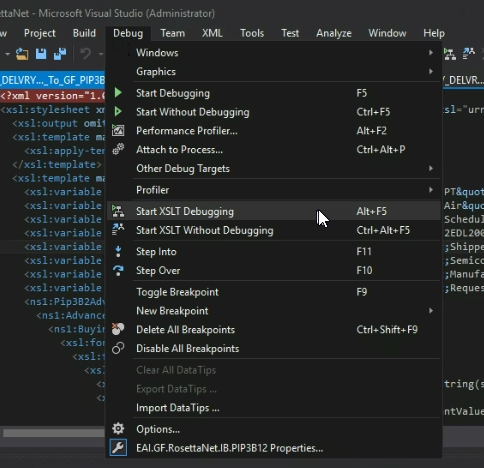This screenshot has width=484, height=468.
Task: Choose Delete All Breakpoints entry
Action: (x=274, y=329)
